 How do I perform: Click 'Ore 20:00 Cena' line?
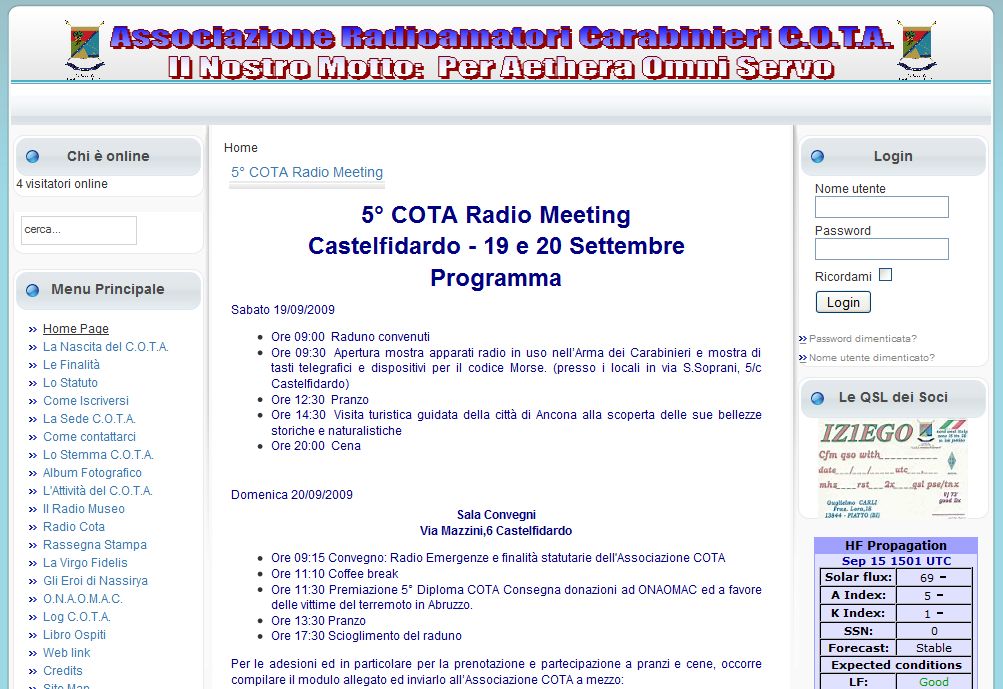[316, 446]
